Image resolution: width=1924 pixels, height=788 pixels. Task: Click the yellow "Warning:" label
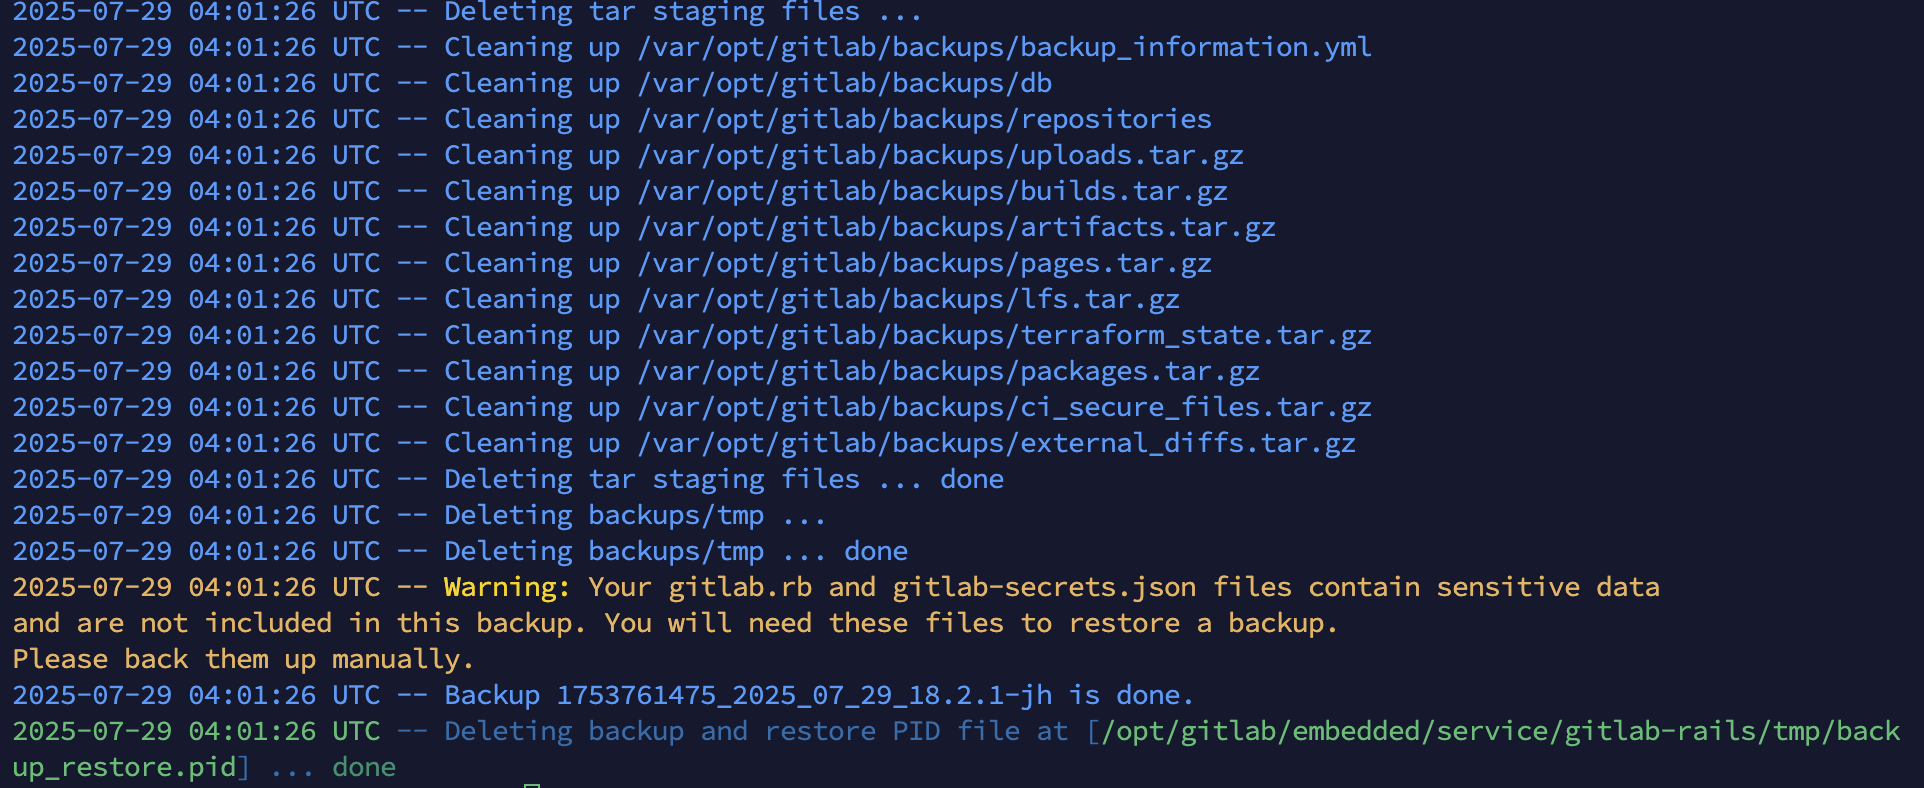pos(507,587)
